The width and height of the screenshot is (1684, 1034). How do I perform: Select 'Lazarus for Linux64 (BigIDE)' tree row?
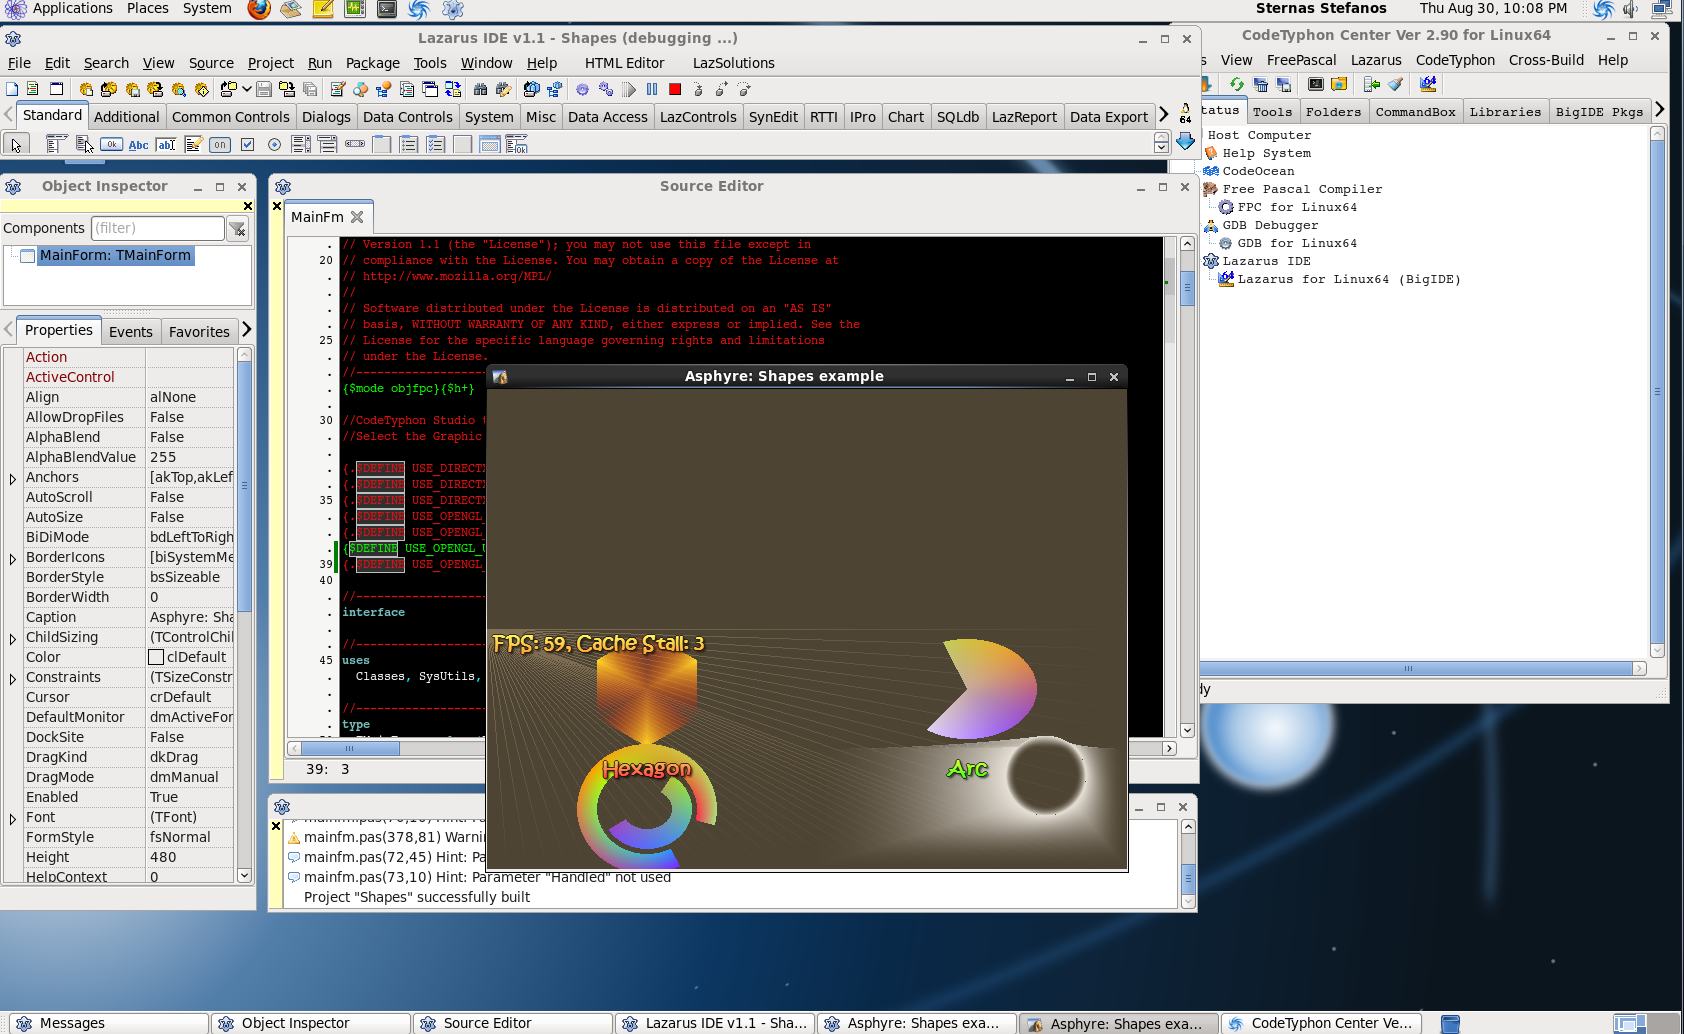pos(1349,279)
